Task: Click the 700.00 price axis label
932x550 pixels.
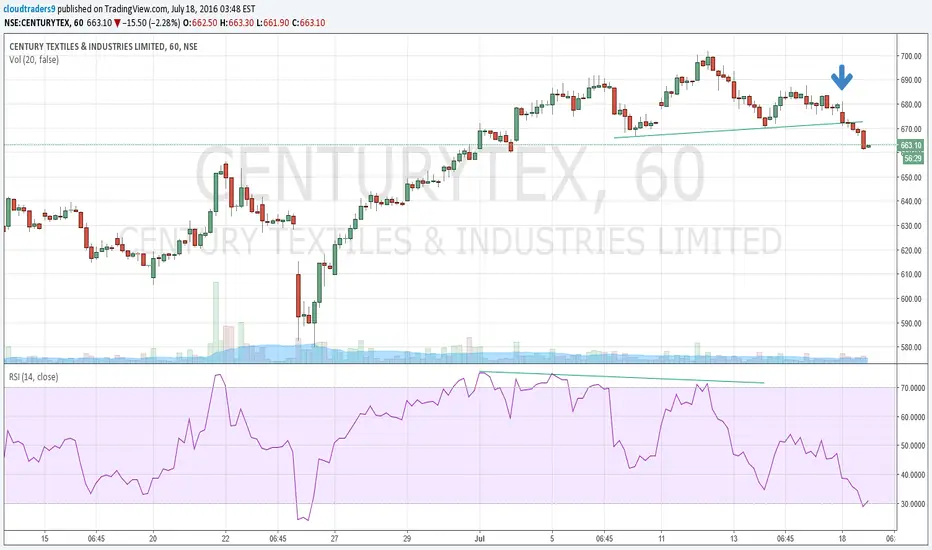Action: point(910,56)
